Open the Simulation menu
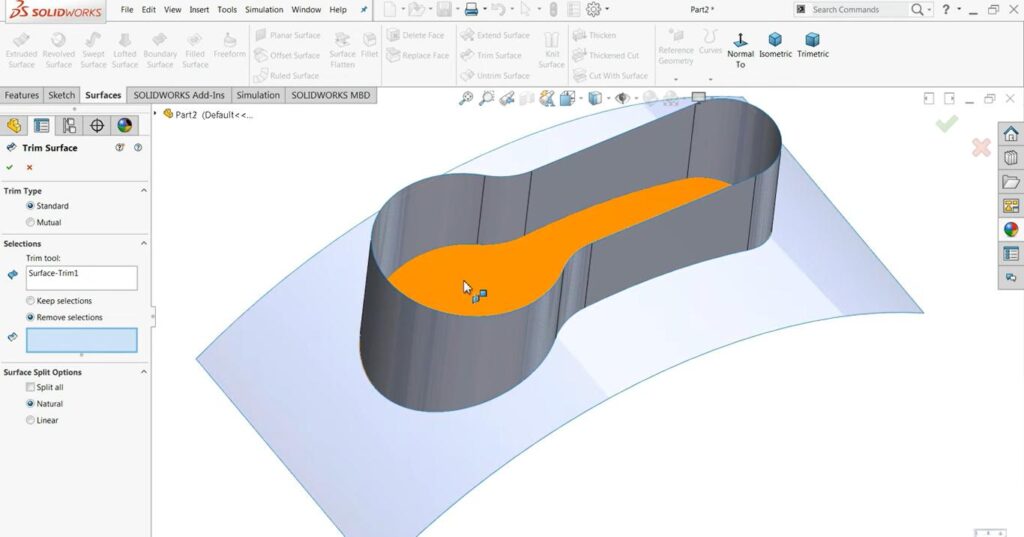This screenshot has height=537, width=1024. coord(264,10)
